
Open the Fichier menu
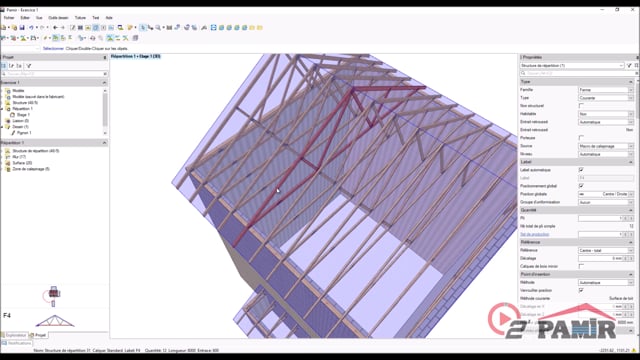pos(9,18)
